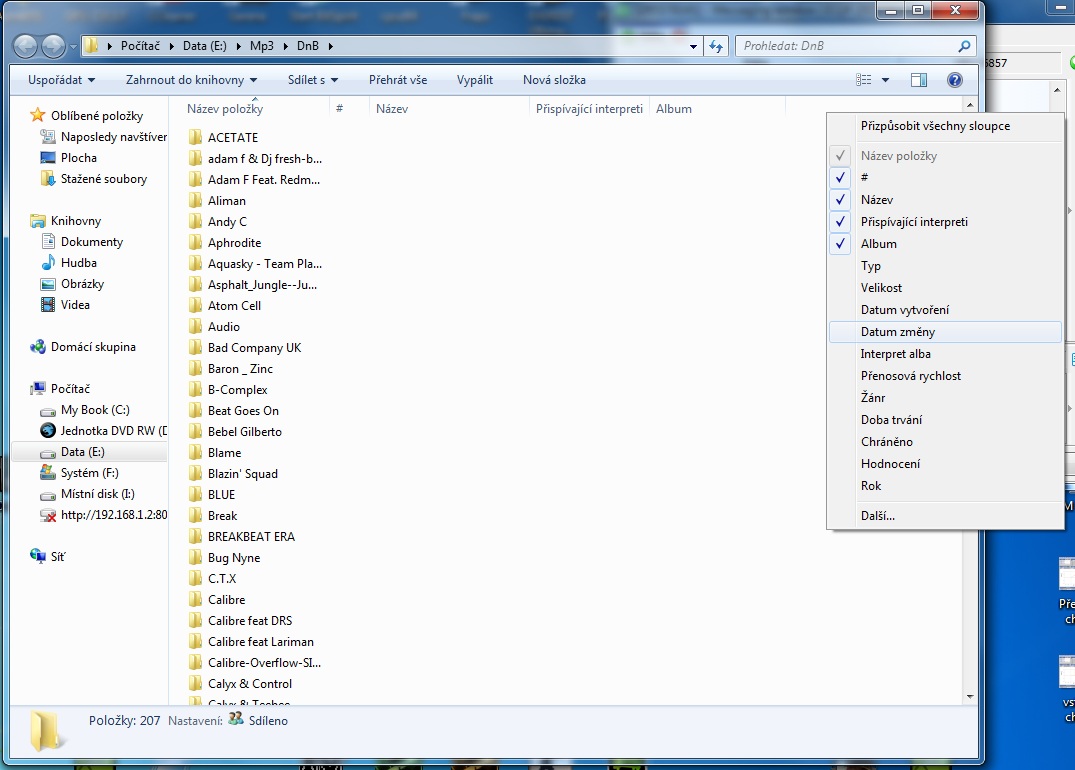Choose Hodnocení in column menu

coord(946,464)
